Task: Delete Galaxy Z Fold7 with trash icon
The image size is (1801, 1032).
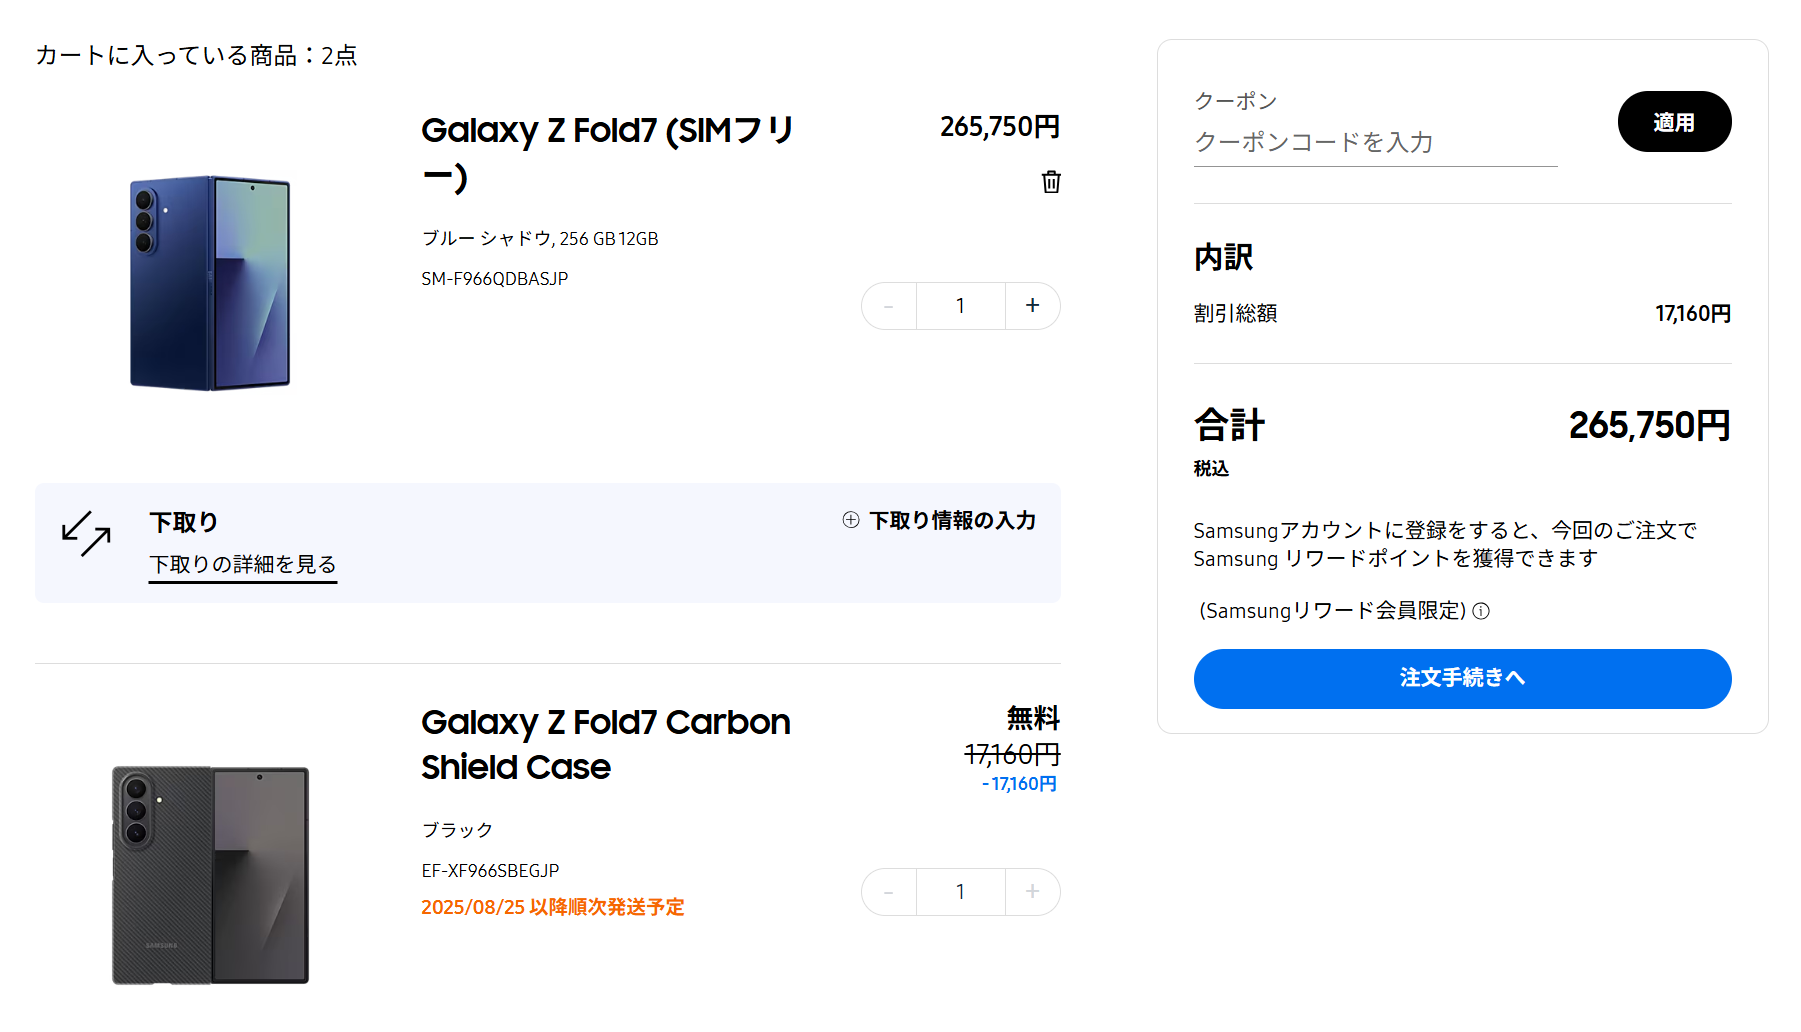Action: (x=1051, y=182)
